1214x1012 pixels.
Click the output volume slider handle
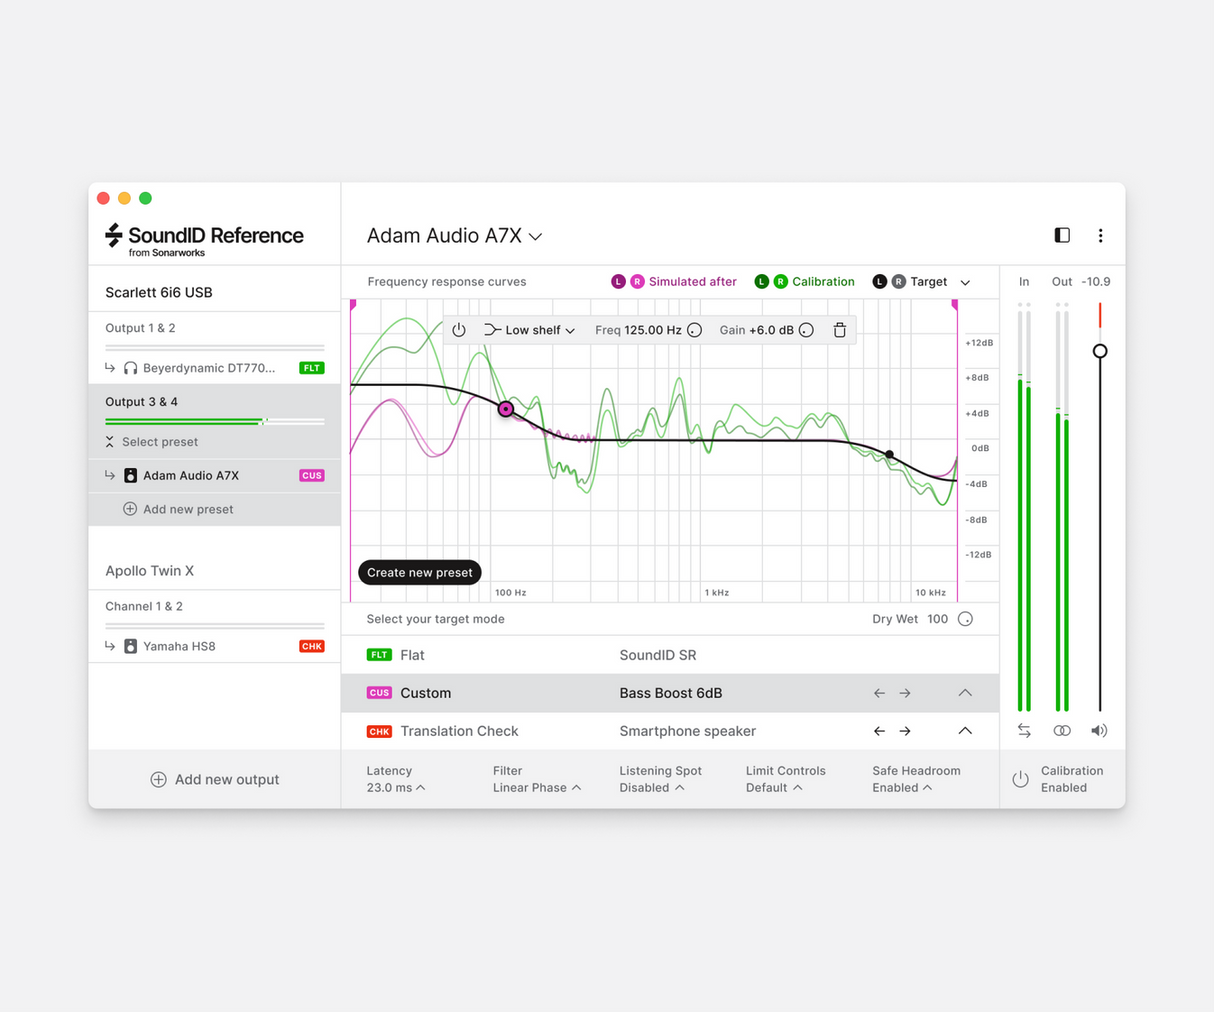(1100, 351)
